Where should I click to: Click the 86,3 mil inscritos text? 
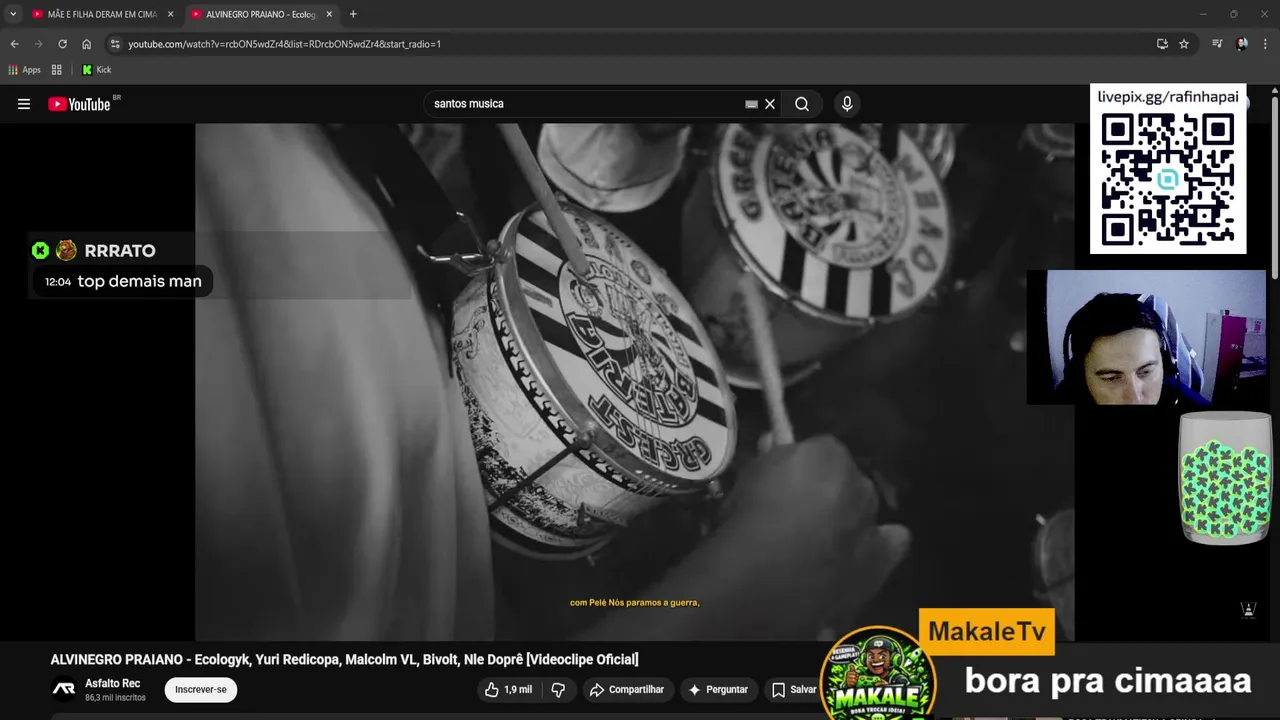coord(115,697)
